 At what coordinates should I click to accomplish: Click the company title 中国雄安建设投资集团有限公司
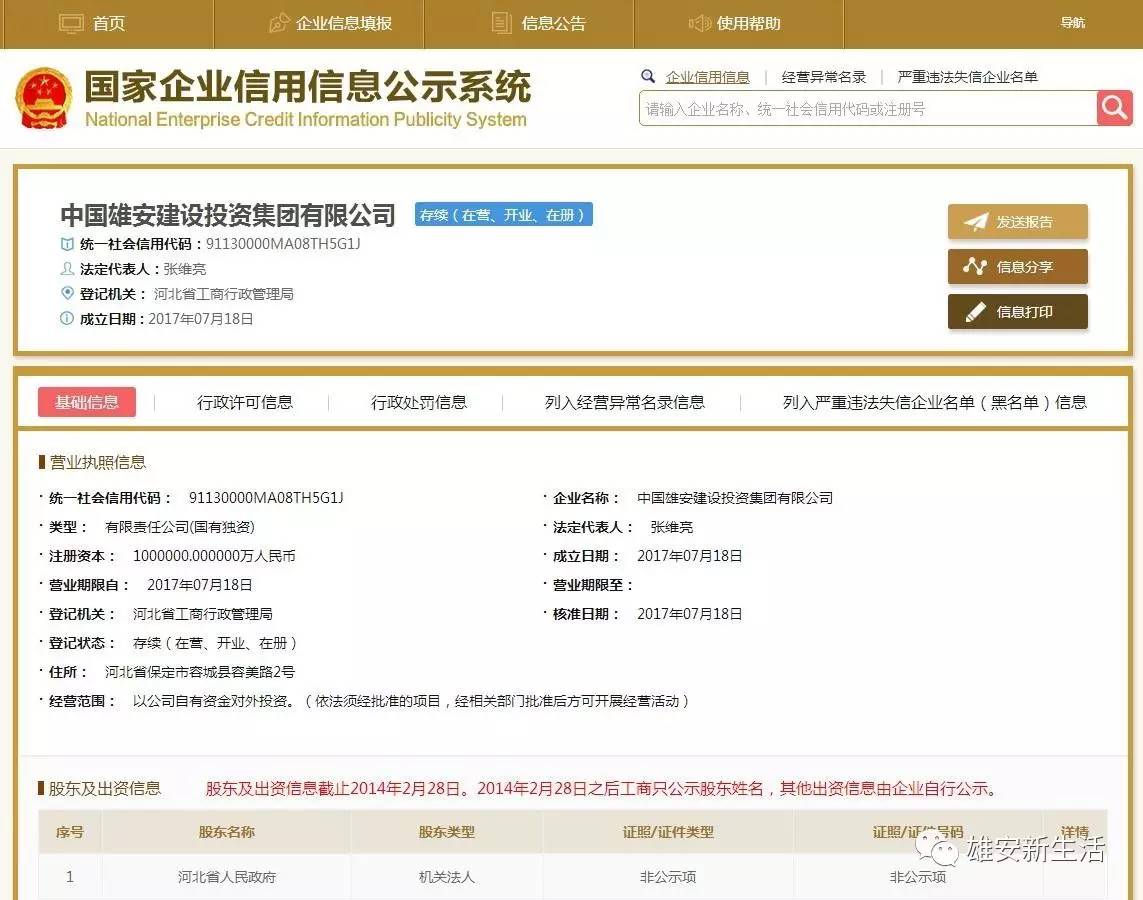coord(227,214)
